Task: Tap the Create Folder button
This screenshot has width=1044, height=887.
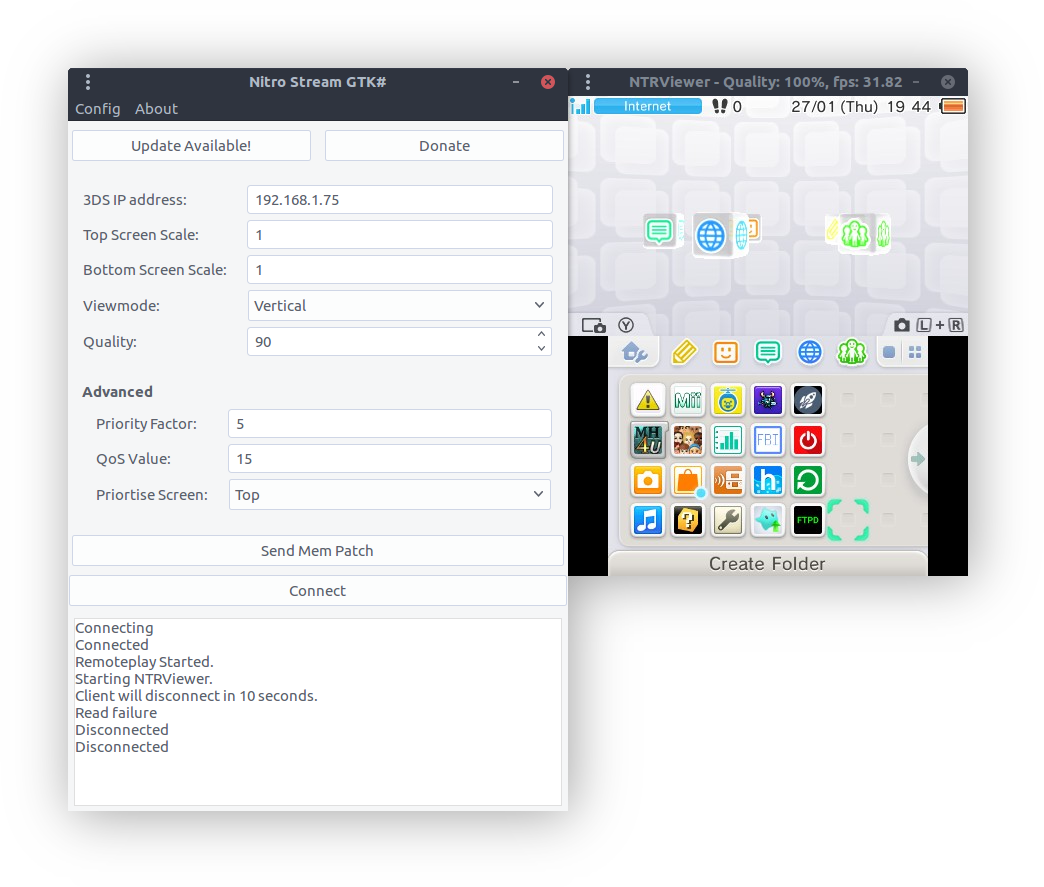Action: [767, 563]
